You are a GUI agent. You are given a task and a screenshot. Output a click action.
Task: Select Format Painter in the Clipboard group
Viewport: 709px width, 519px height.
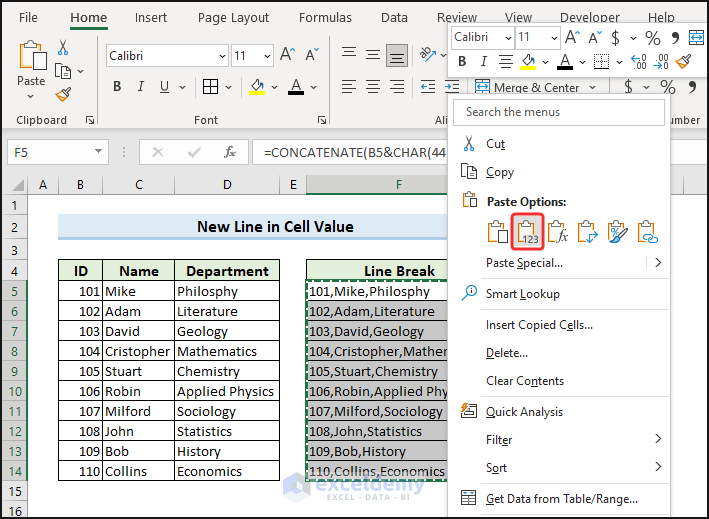point(63,95)
